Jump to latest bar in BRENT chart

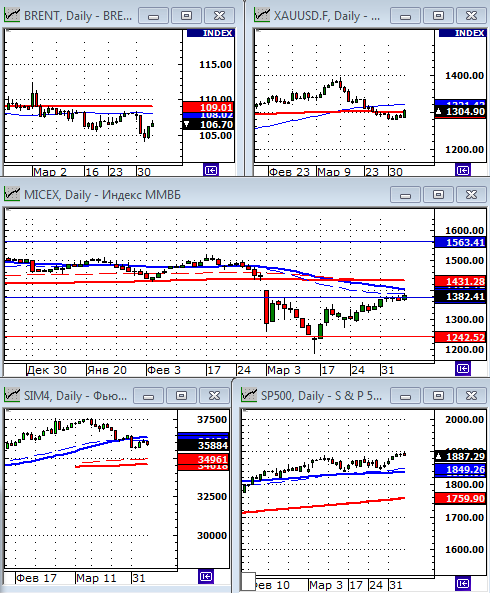tap(211, 170)
